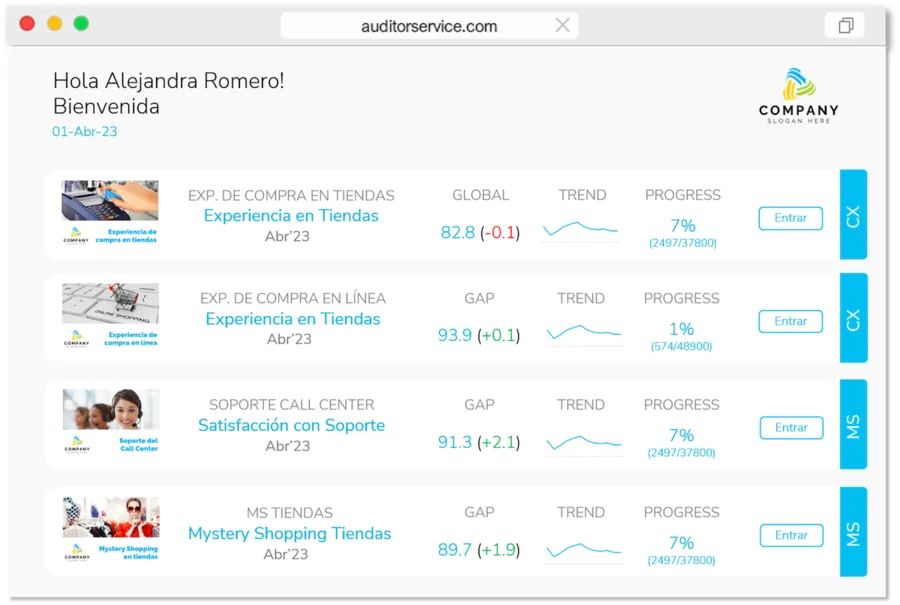Screen dimensions: 900x605
Task: Click Entrar in the MS Tiendas row
Action: point(791,535)
